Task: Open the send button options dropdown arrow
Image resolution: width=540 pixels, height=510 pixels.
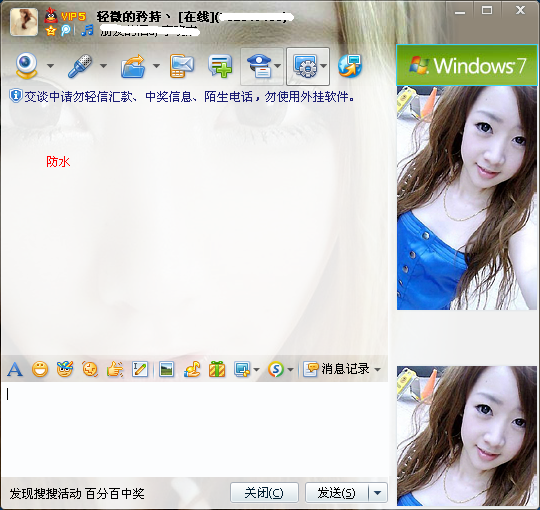Action: pos(378,493)
